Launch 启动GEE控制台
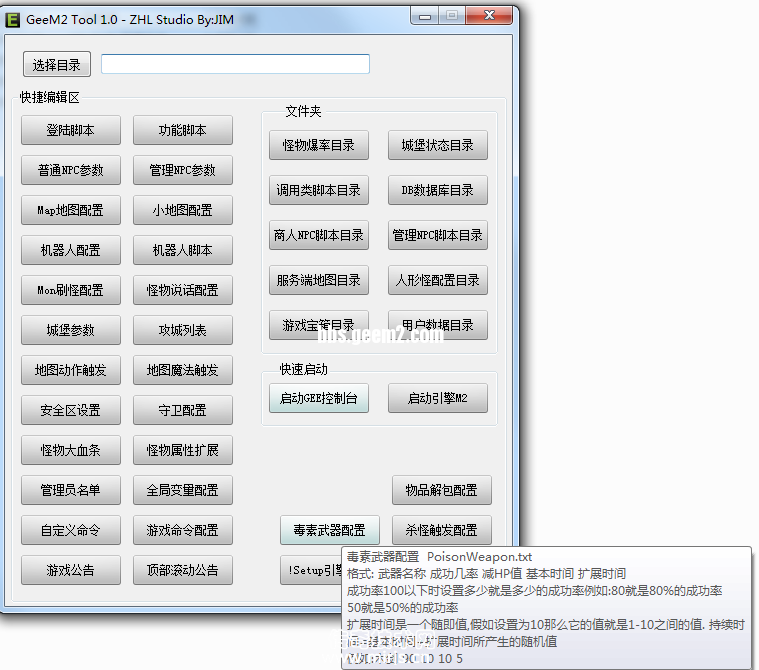Viewport: 759px width, 670px height. pos(319,398)
